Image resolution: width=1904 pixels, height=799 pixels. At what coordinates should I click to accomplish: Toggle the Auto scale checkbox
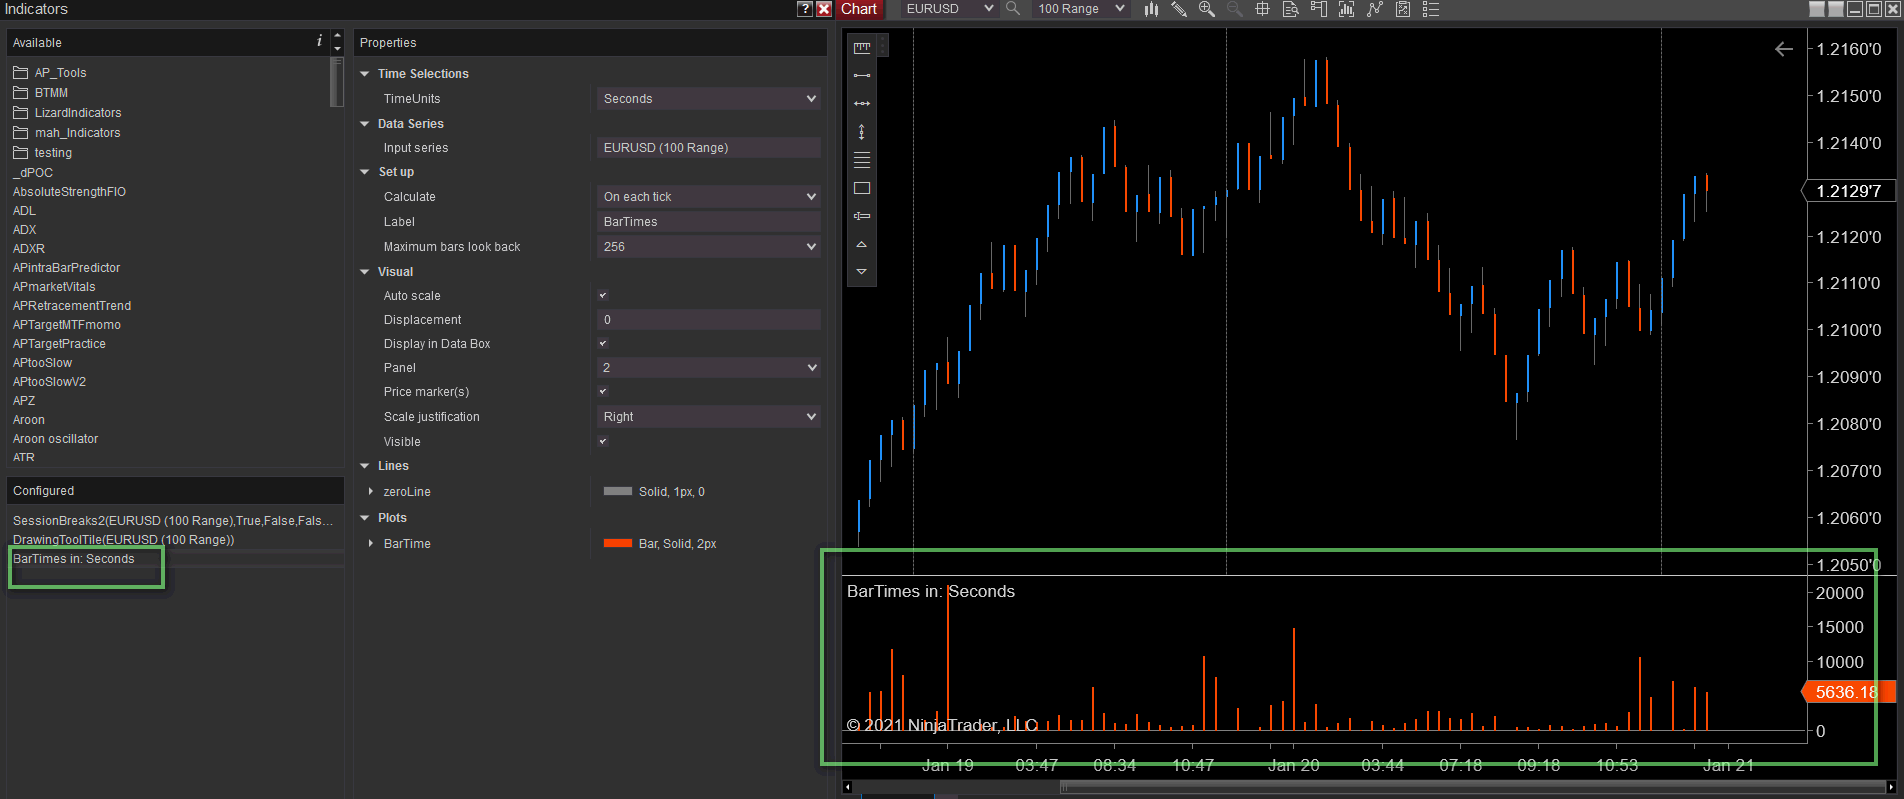tap(603, 296)
